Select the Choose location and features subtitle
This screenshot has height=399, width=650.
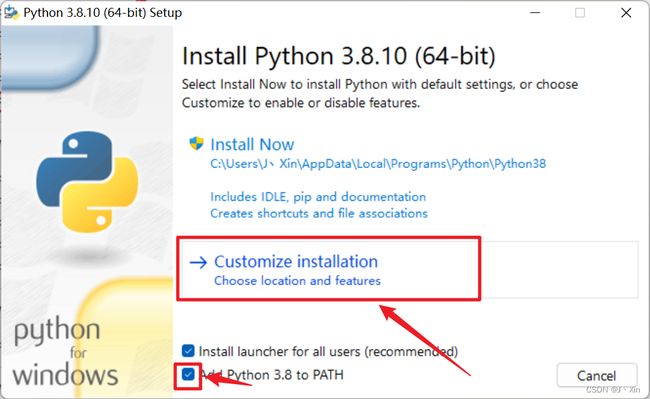click(297, 281)
